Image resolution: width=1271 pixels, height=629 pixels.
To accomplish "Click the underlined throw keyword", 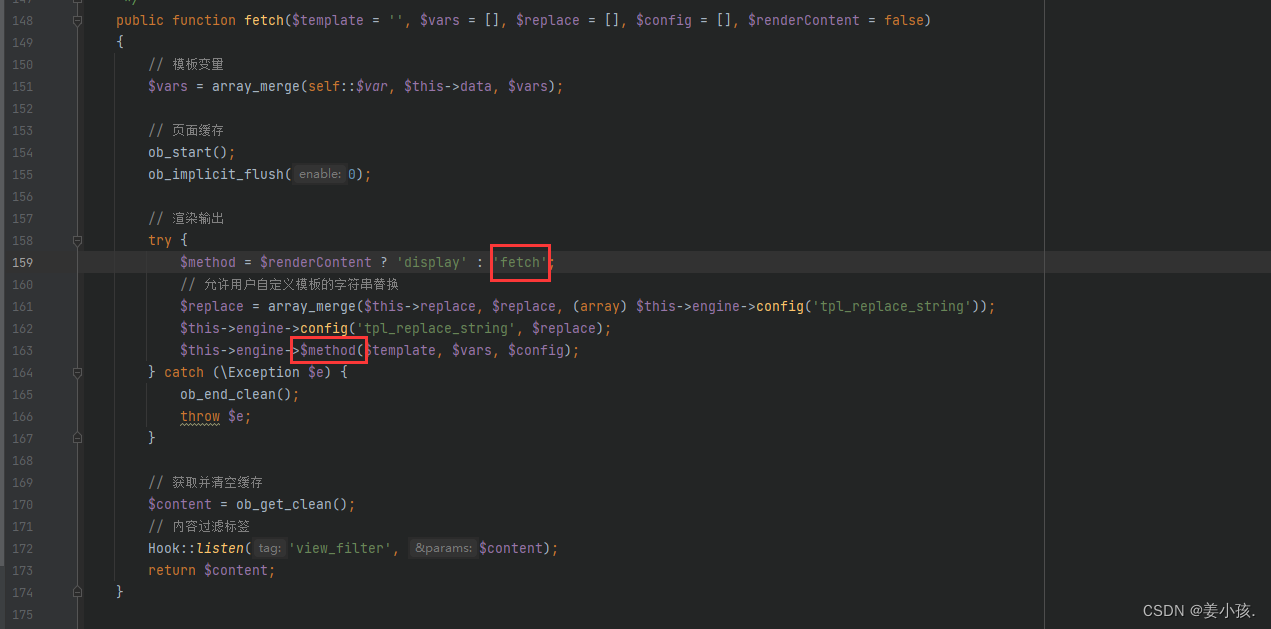I will (199, 416).
